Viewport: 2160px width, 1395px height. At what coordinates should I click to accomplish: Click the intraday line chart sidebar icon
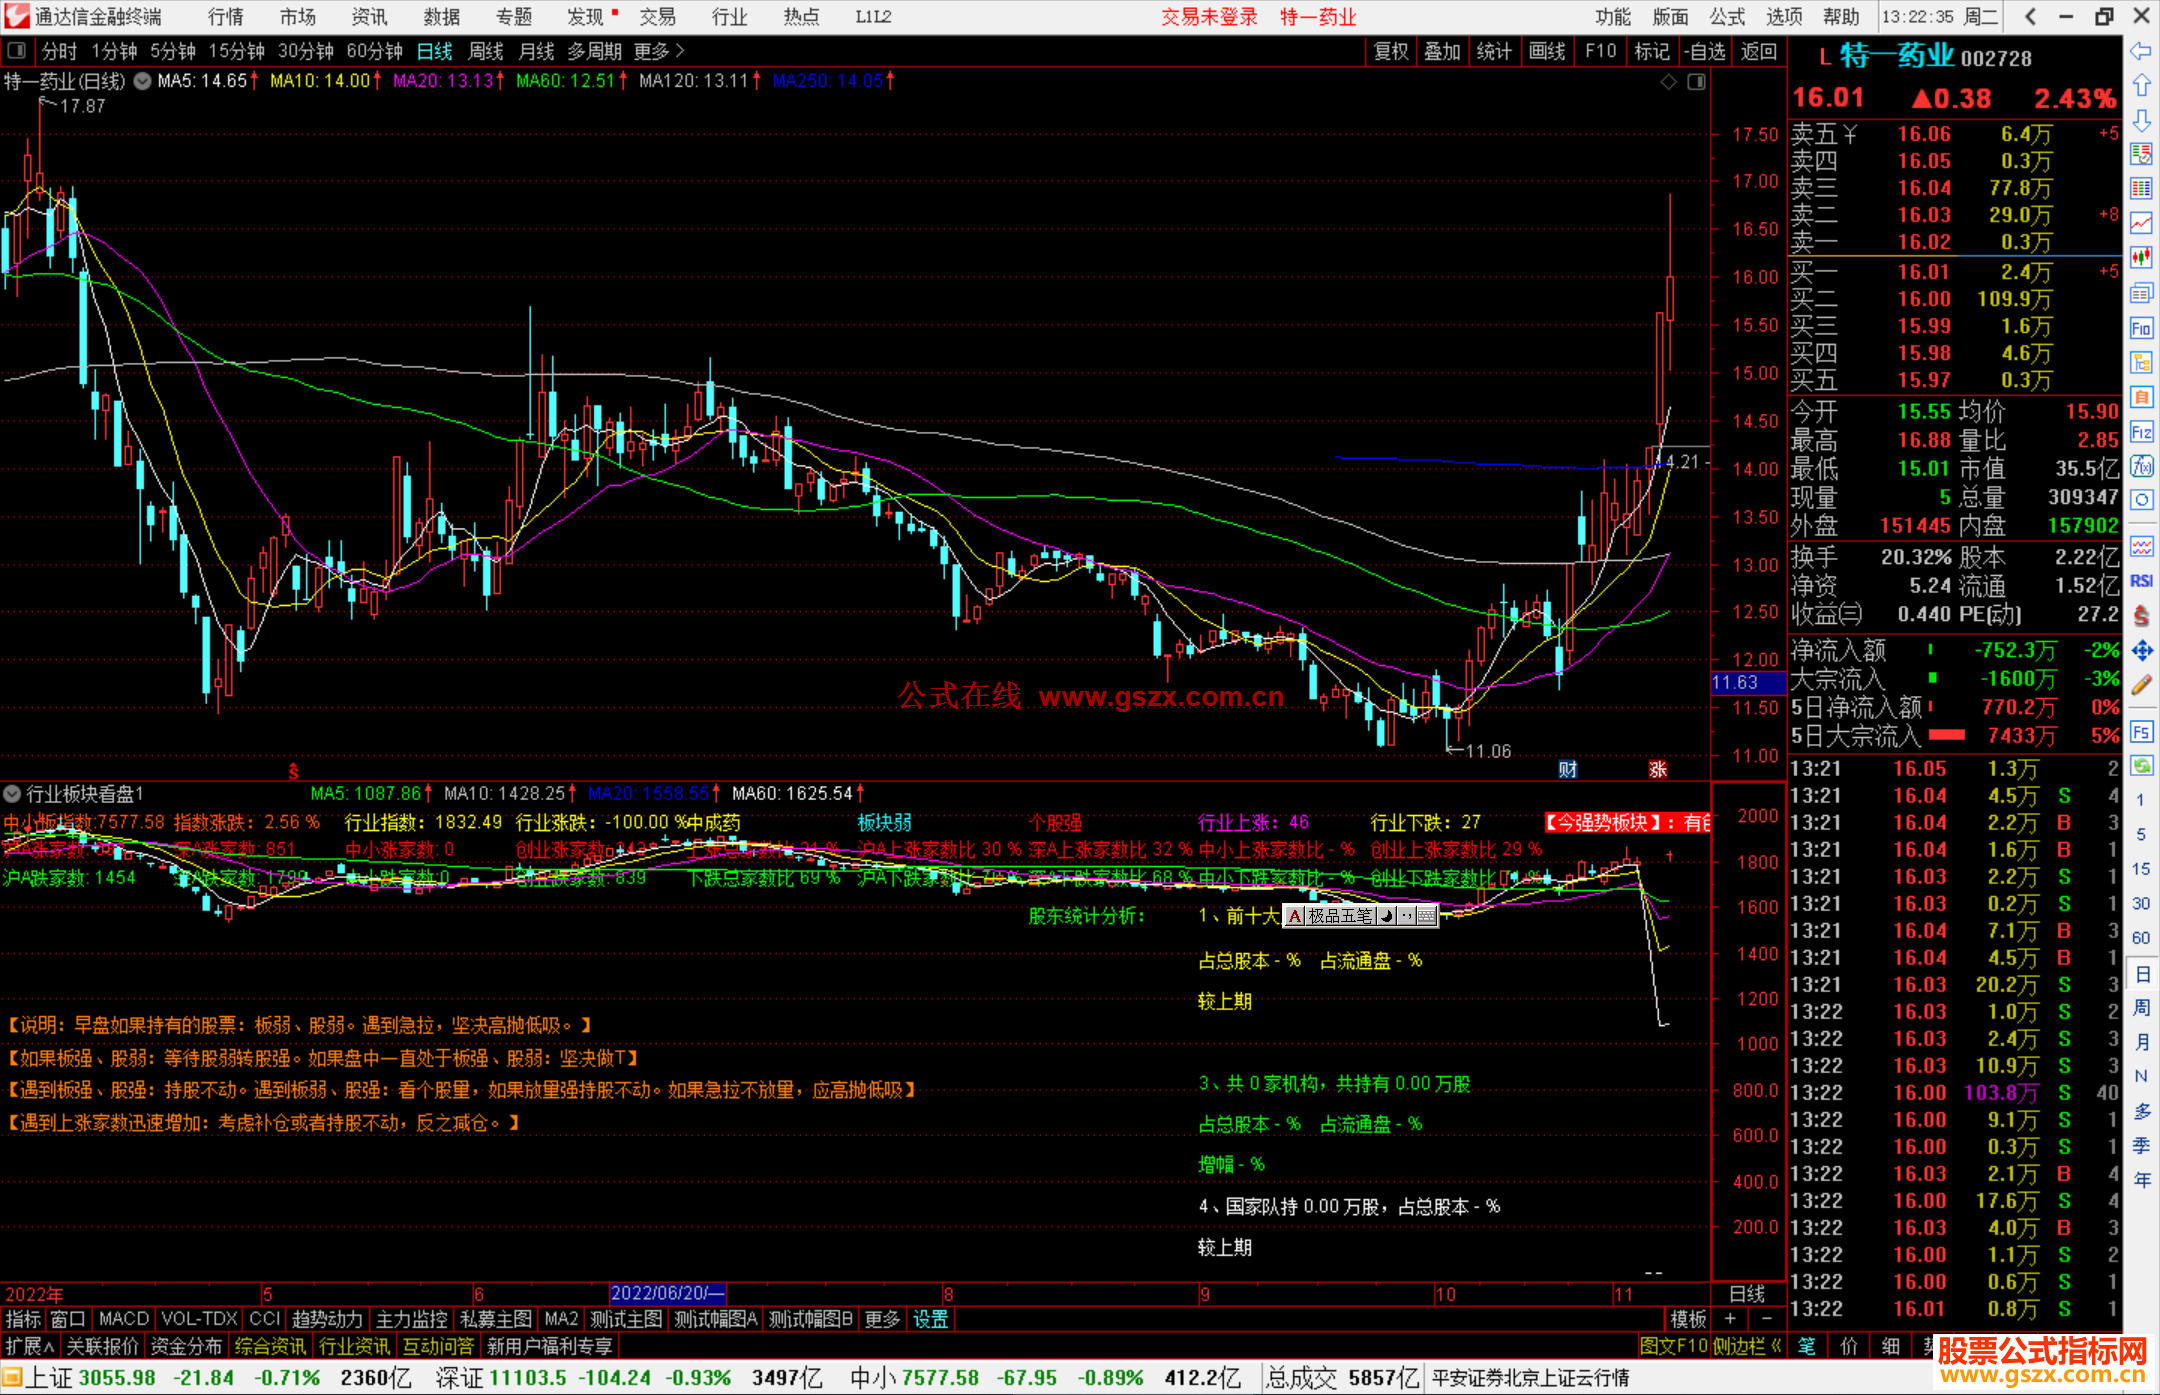point(2141,223)
